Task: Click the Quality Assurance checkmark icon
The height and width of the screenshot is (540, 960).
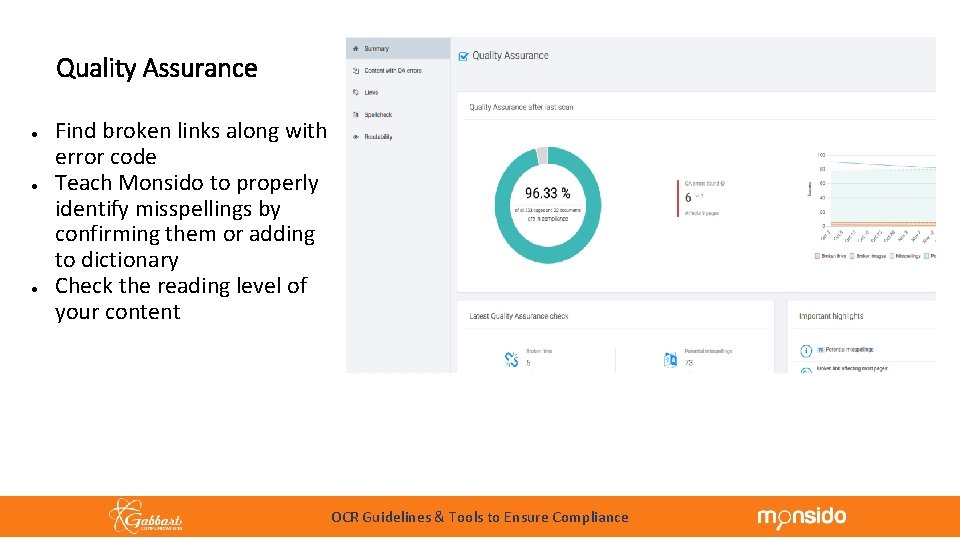Action: (463, 56)
